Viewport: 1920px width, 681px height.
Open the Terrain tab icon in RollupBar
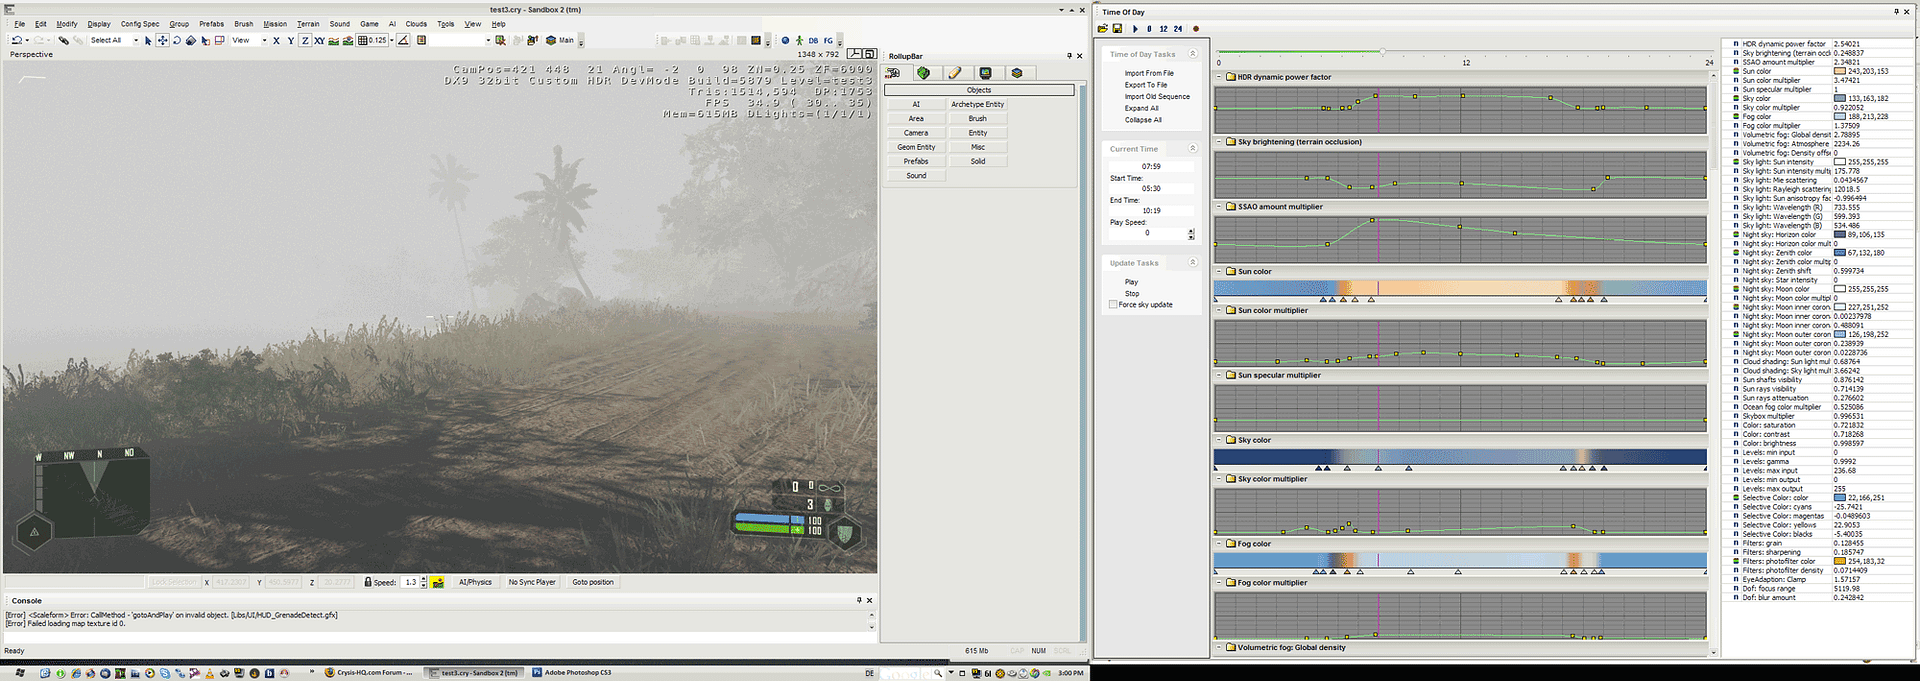pyautogui.click(x=923, y=73)
